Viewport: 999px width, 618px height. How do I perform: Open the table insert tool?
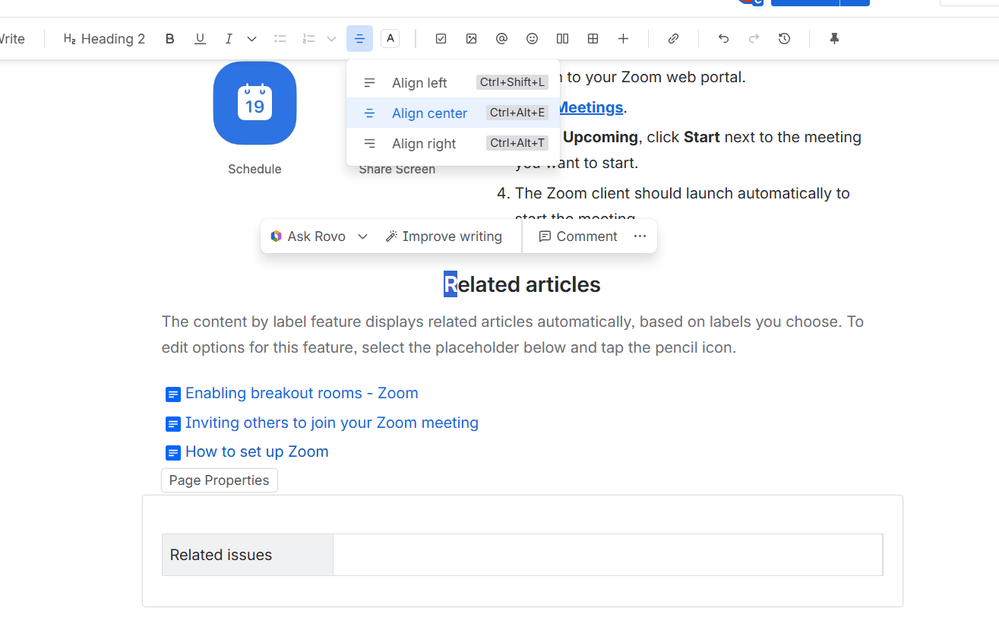point(592,38)
